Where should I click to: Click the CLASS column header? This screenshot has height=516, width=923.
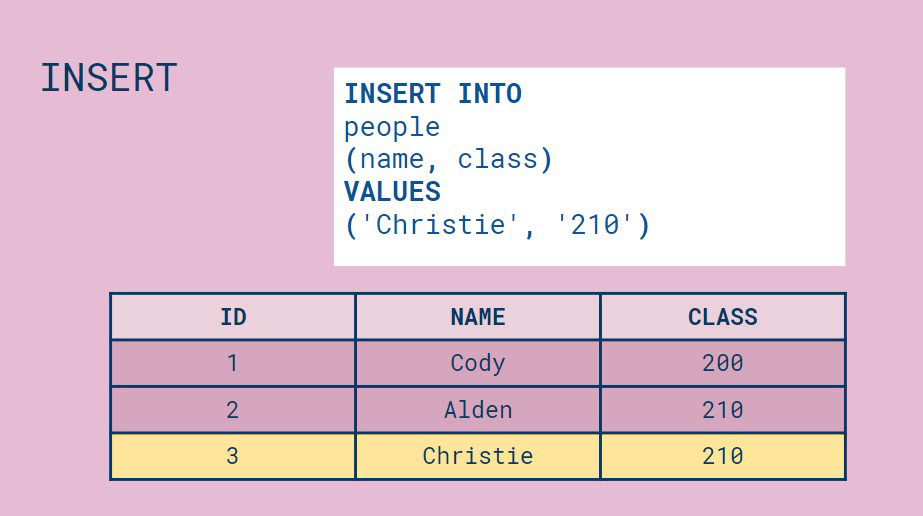pos(723,317)
